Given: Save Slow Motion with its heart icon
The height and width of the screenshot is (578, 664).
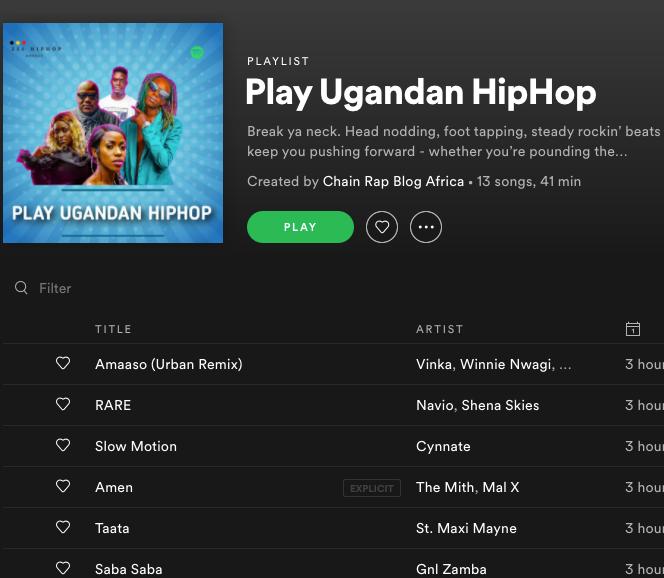Looking at the screenshot, I should 63,445.
